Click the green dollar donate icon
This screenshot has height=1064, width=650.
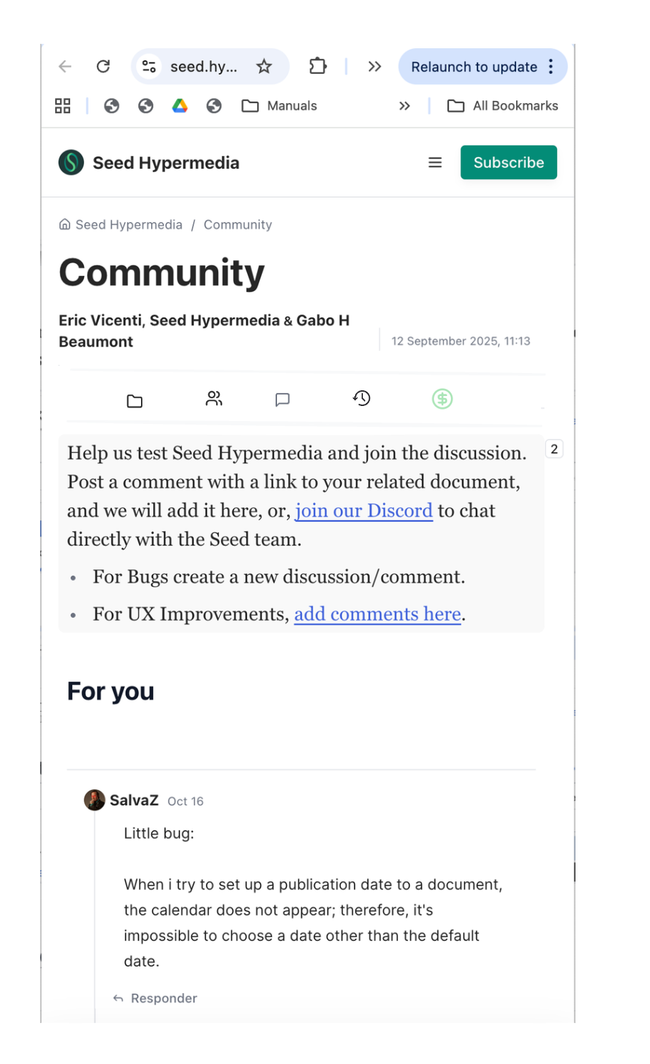pyautogui.click(x=442, y=399)
